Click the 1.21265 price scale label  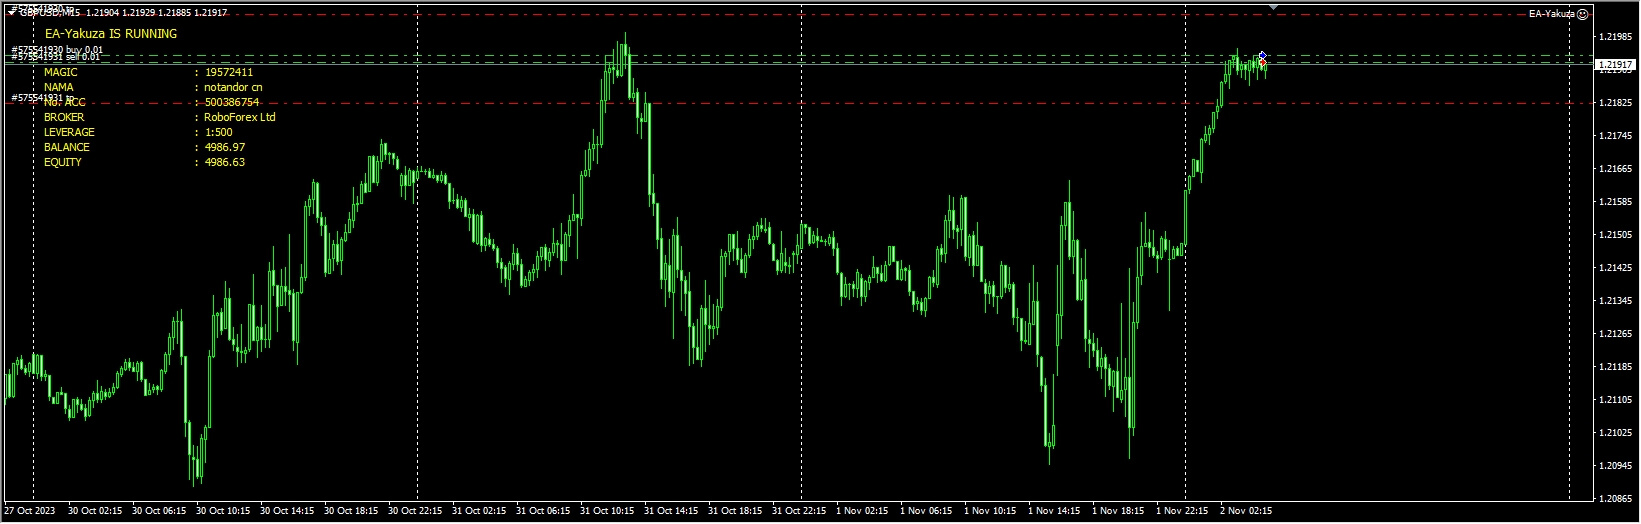[1615, 334]
